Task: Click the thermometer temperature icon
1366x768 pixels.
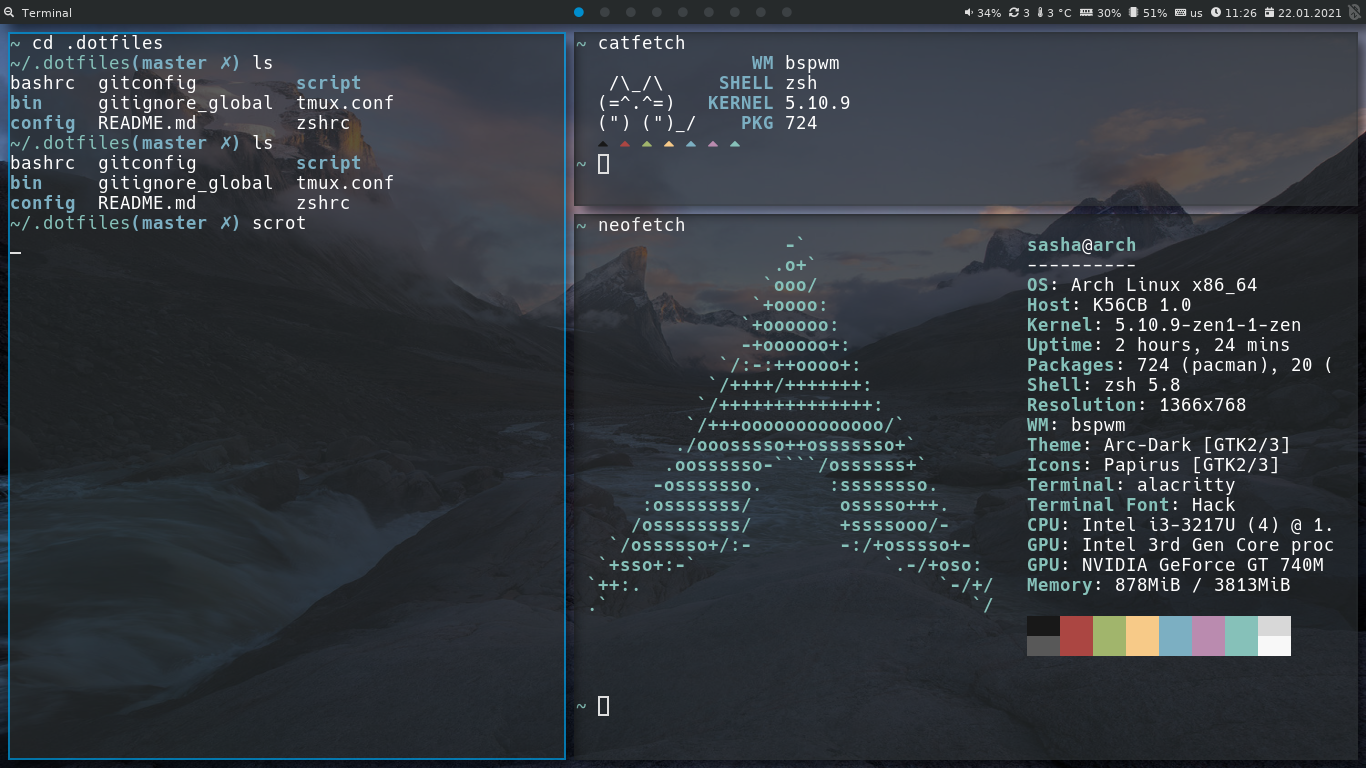Action: pyautogui.click(x=1041, y=13)
